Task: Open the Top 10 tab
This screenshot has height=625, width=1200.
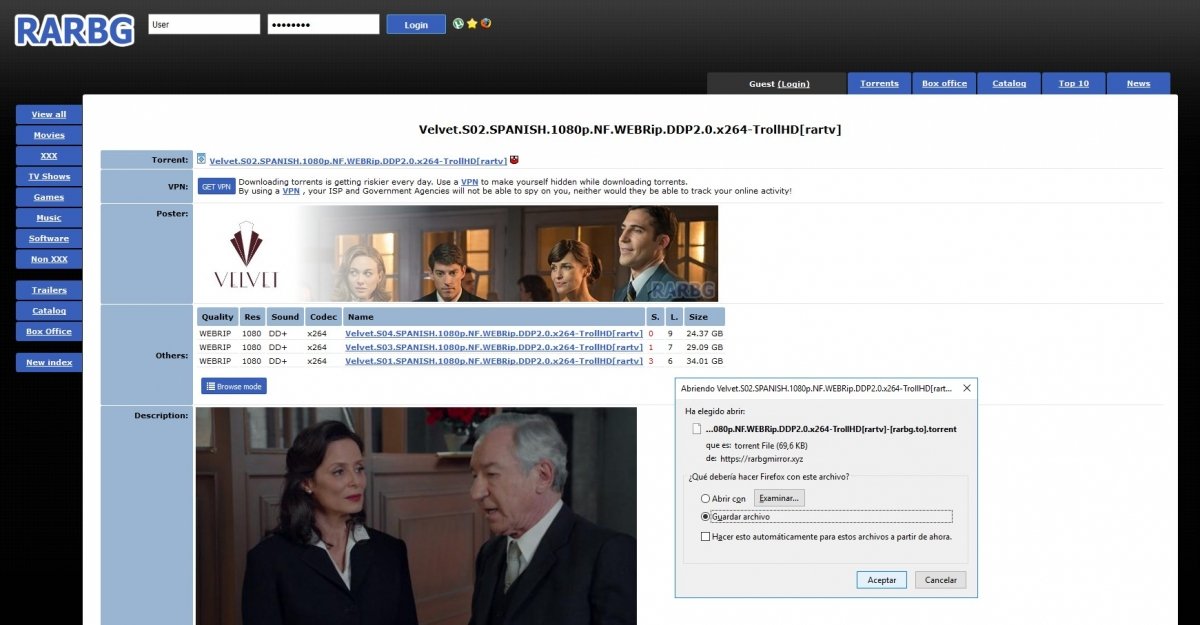Action: click(x=1074, y=83)
